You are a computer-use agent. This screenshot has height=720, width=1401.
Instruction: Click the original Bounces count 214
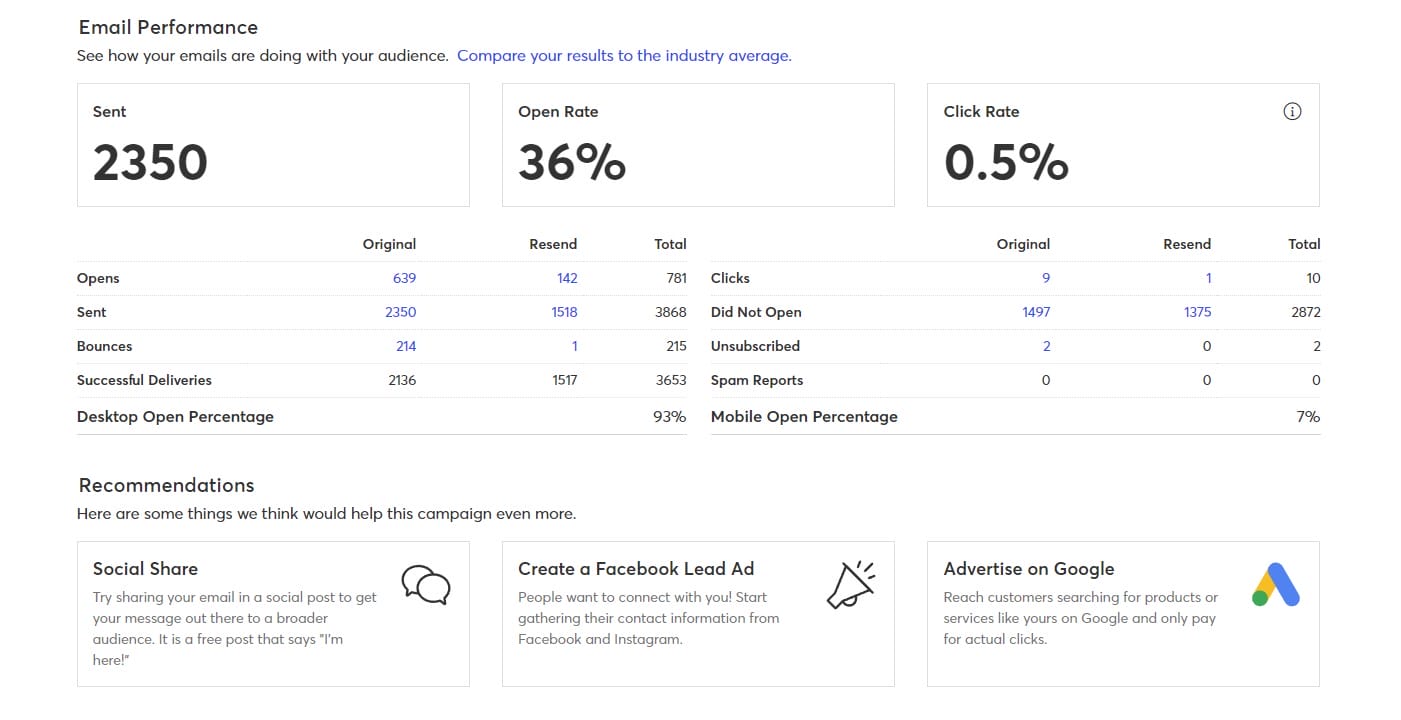tap(405, 346)
